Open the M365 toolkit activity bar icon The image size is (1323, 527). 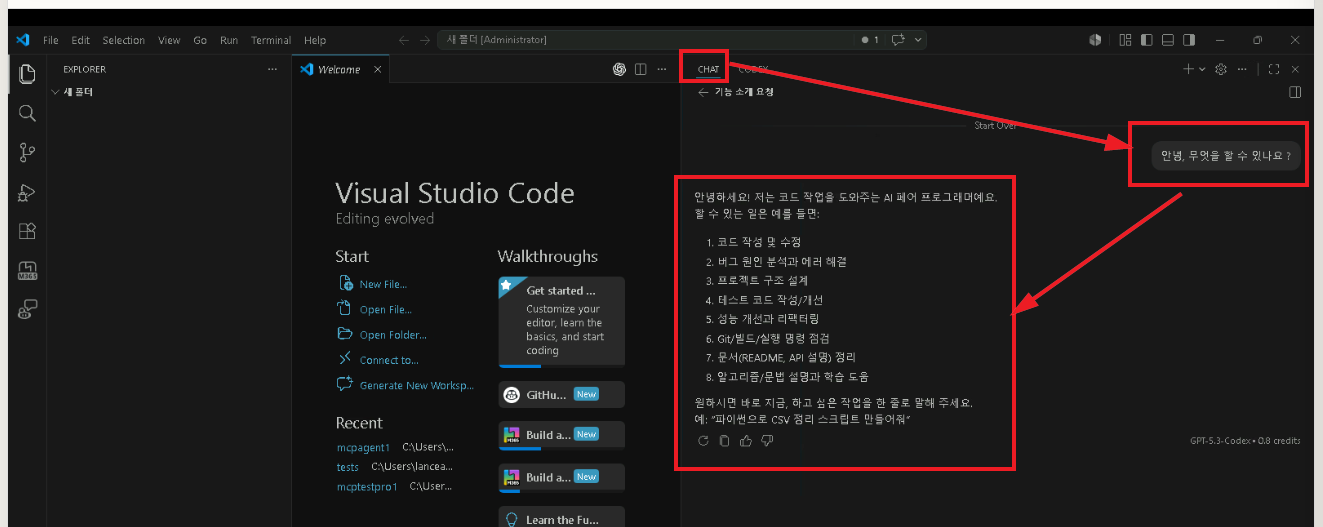click(x=27, y=270)
